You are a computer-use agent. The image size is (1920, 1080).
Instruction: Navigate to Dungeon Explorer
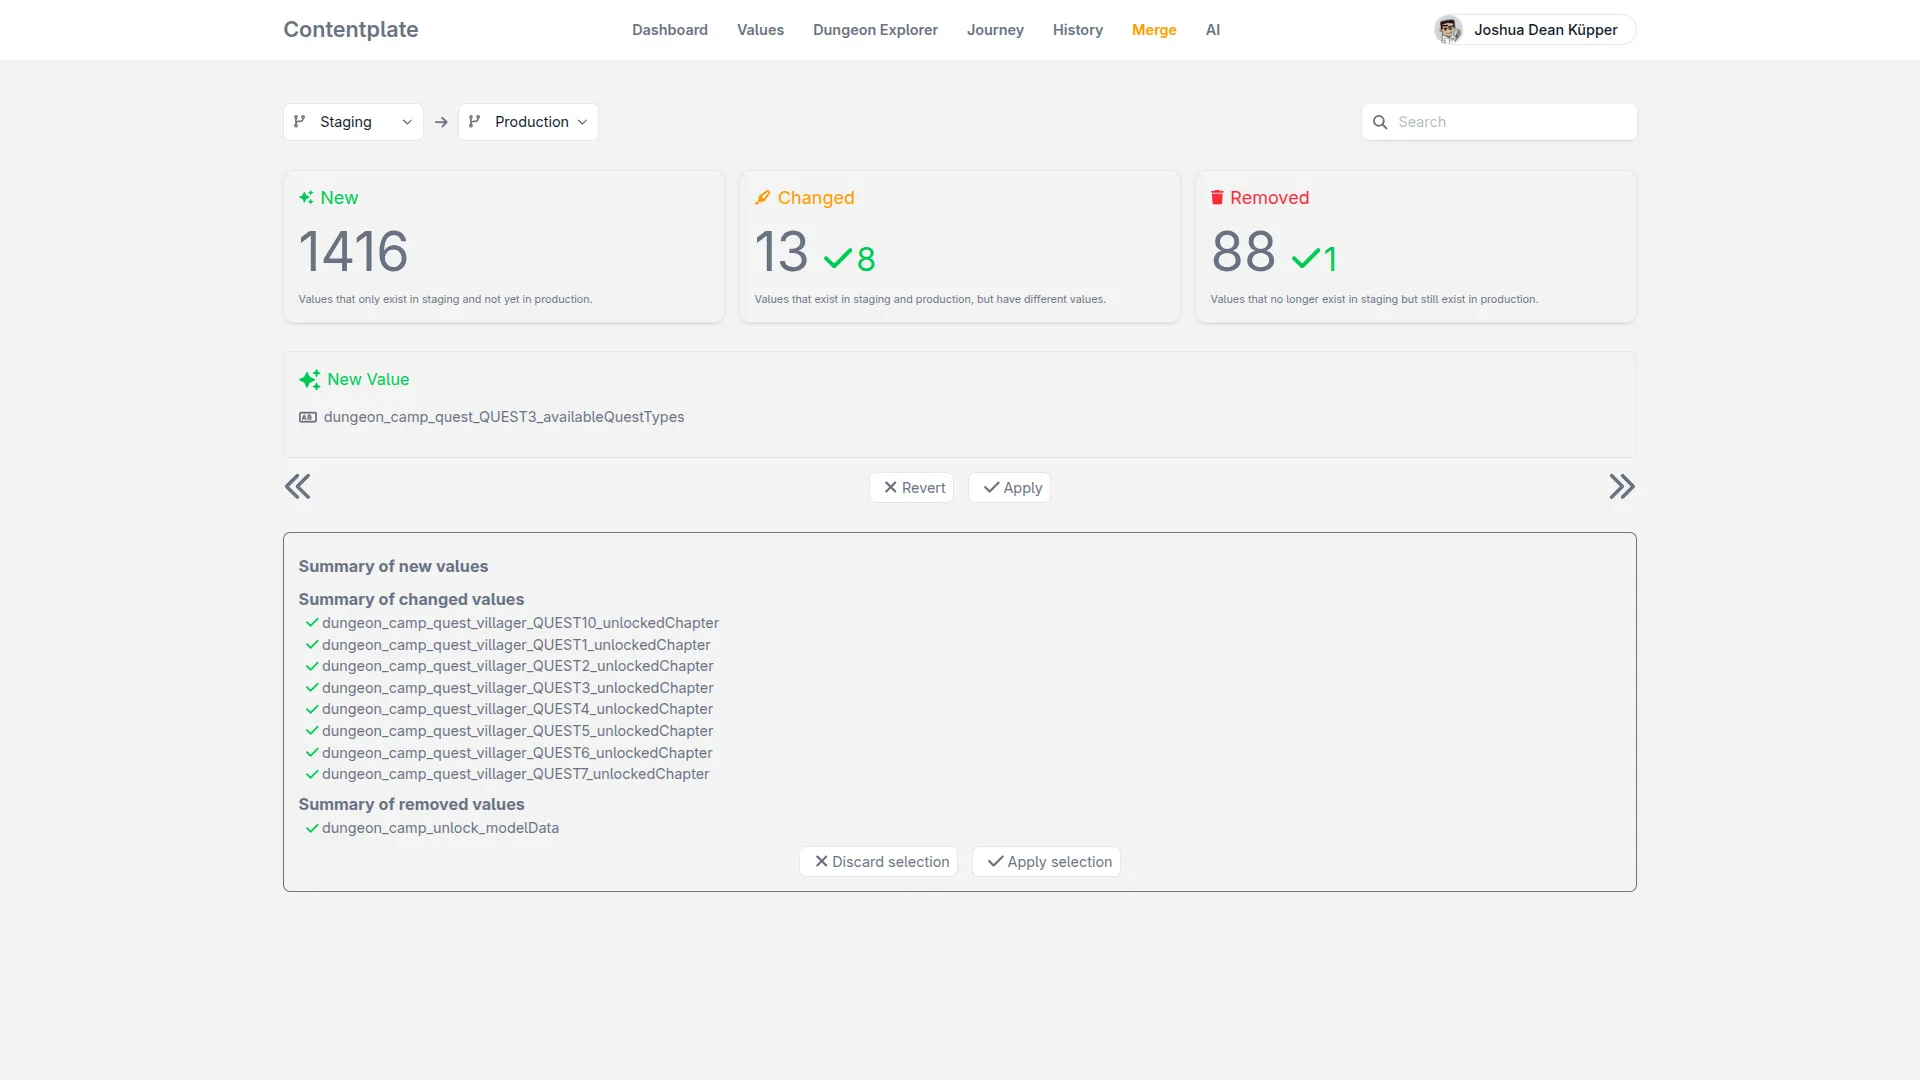(x=875, y=30)
